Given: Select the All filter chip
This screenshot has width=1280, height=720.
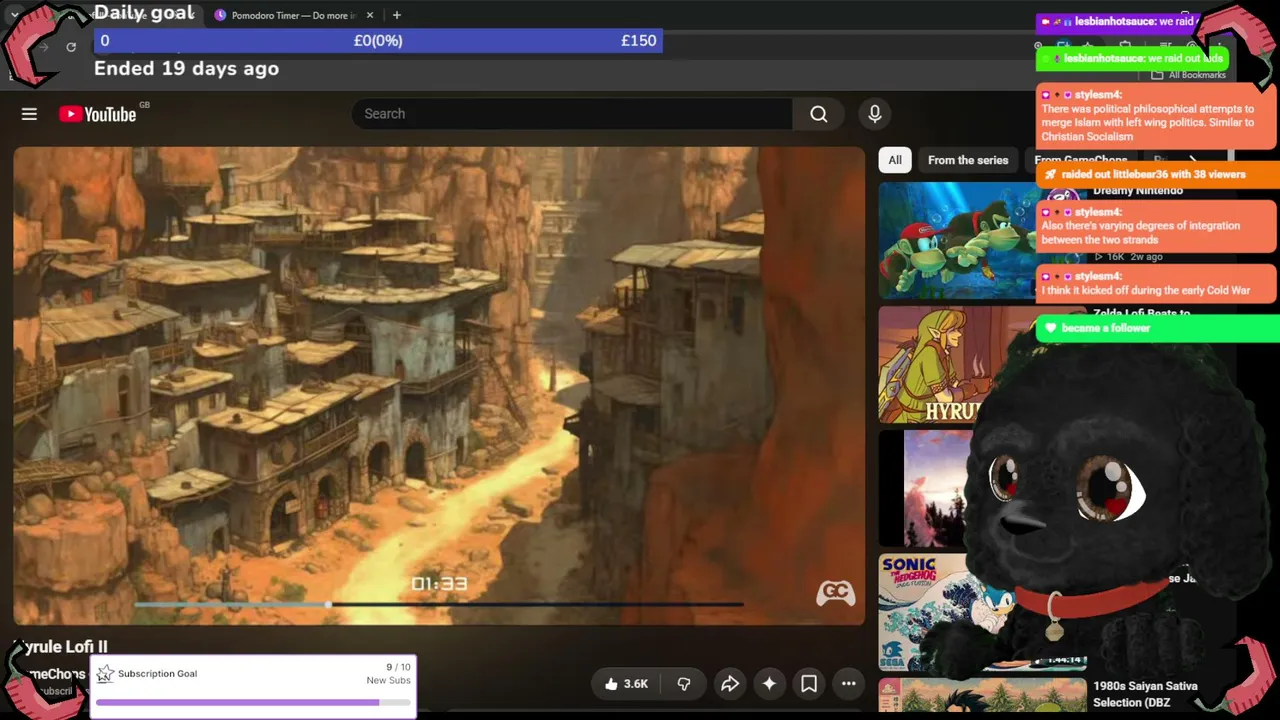Looking at the screenshot, I should point(895,160).
